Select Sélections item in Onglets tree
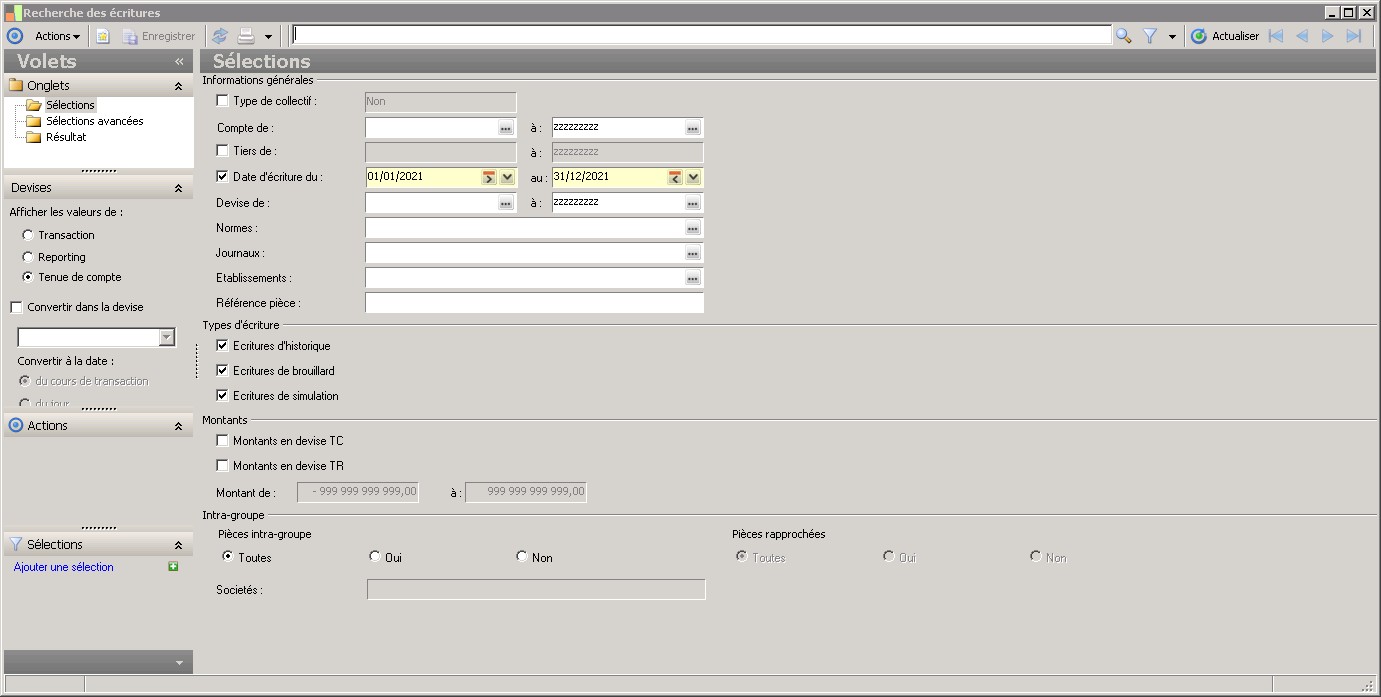Screen dimensions: 1381x697 point(70,105)
